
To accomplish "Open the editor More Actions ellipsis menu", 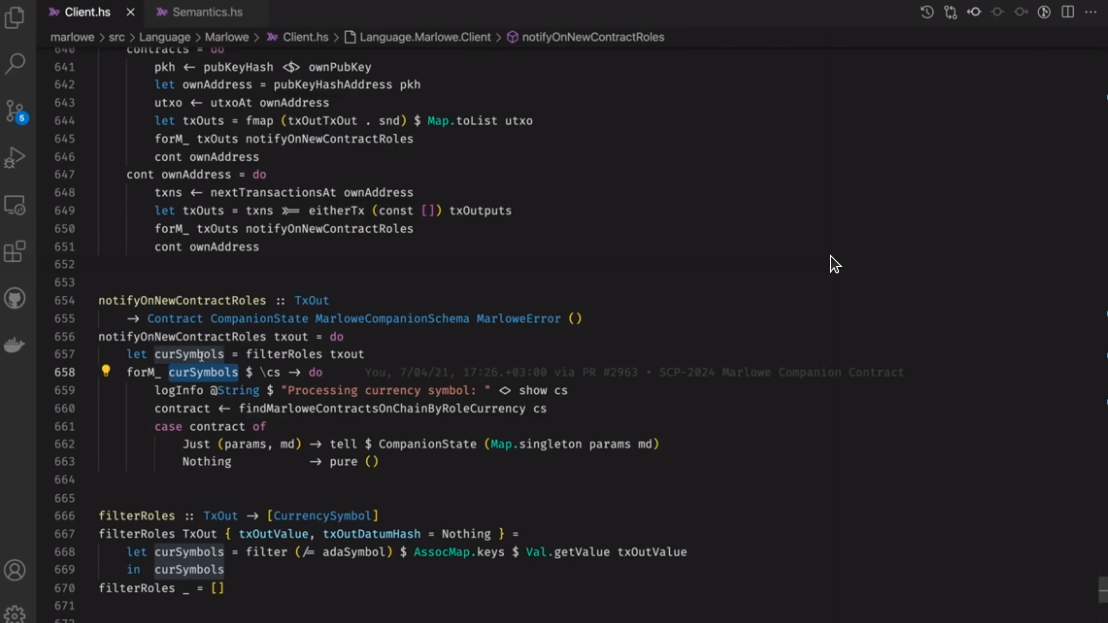I will coord(1091,12).
